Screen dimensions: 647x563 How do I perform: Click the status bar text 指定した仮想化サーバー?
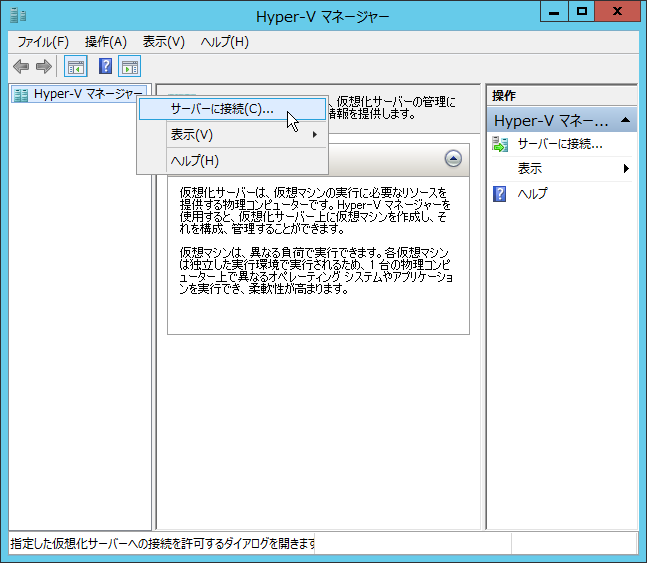(x=163, y=544)
